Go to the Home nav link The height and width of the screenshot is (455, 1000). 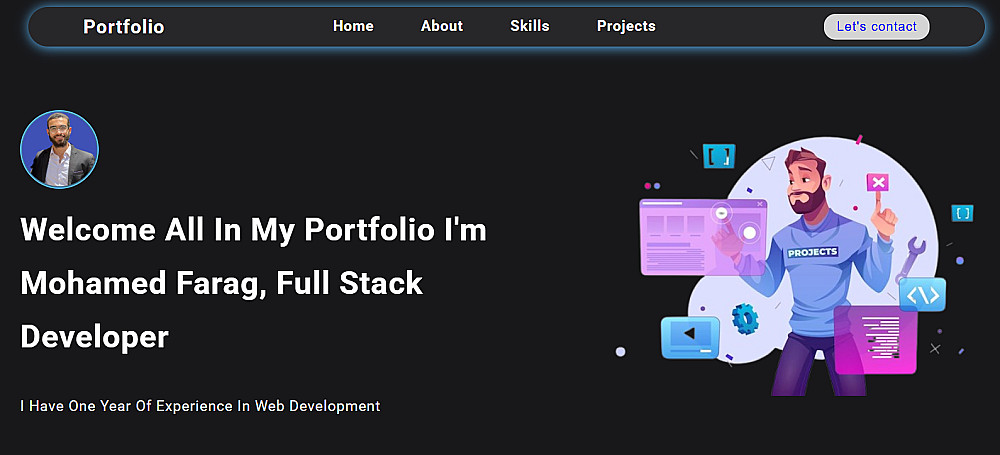tap(353, 26)
